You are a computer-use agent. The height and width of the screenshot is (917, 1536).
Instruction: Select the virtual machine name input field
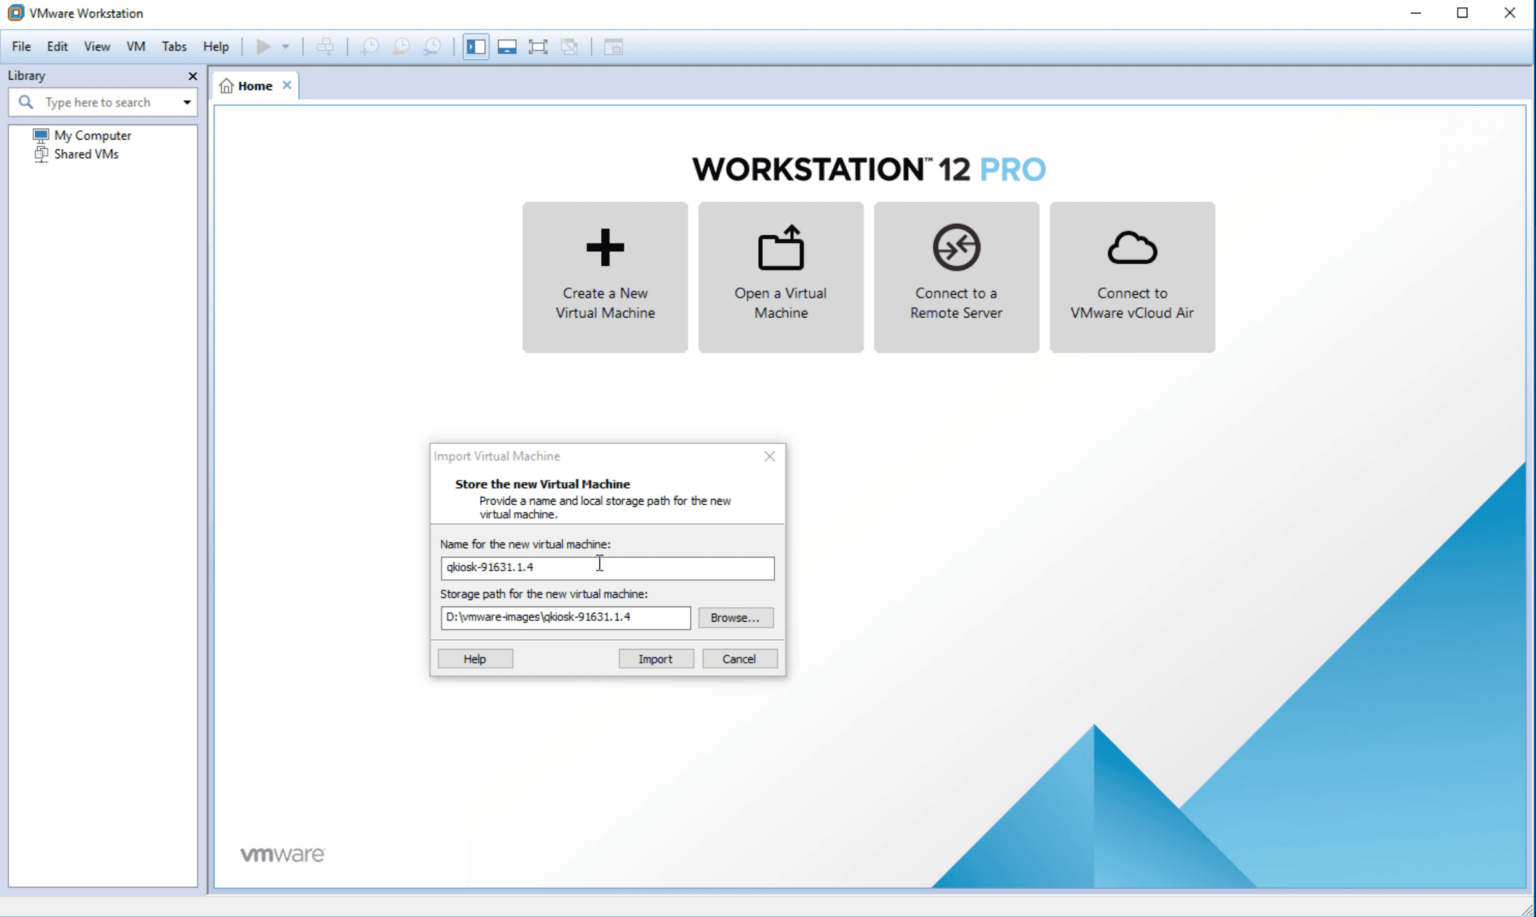pos(607,567)
